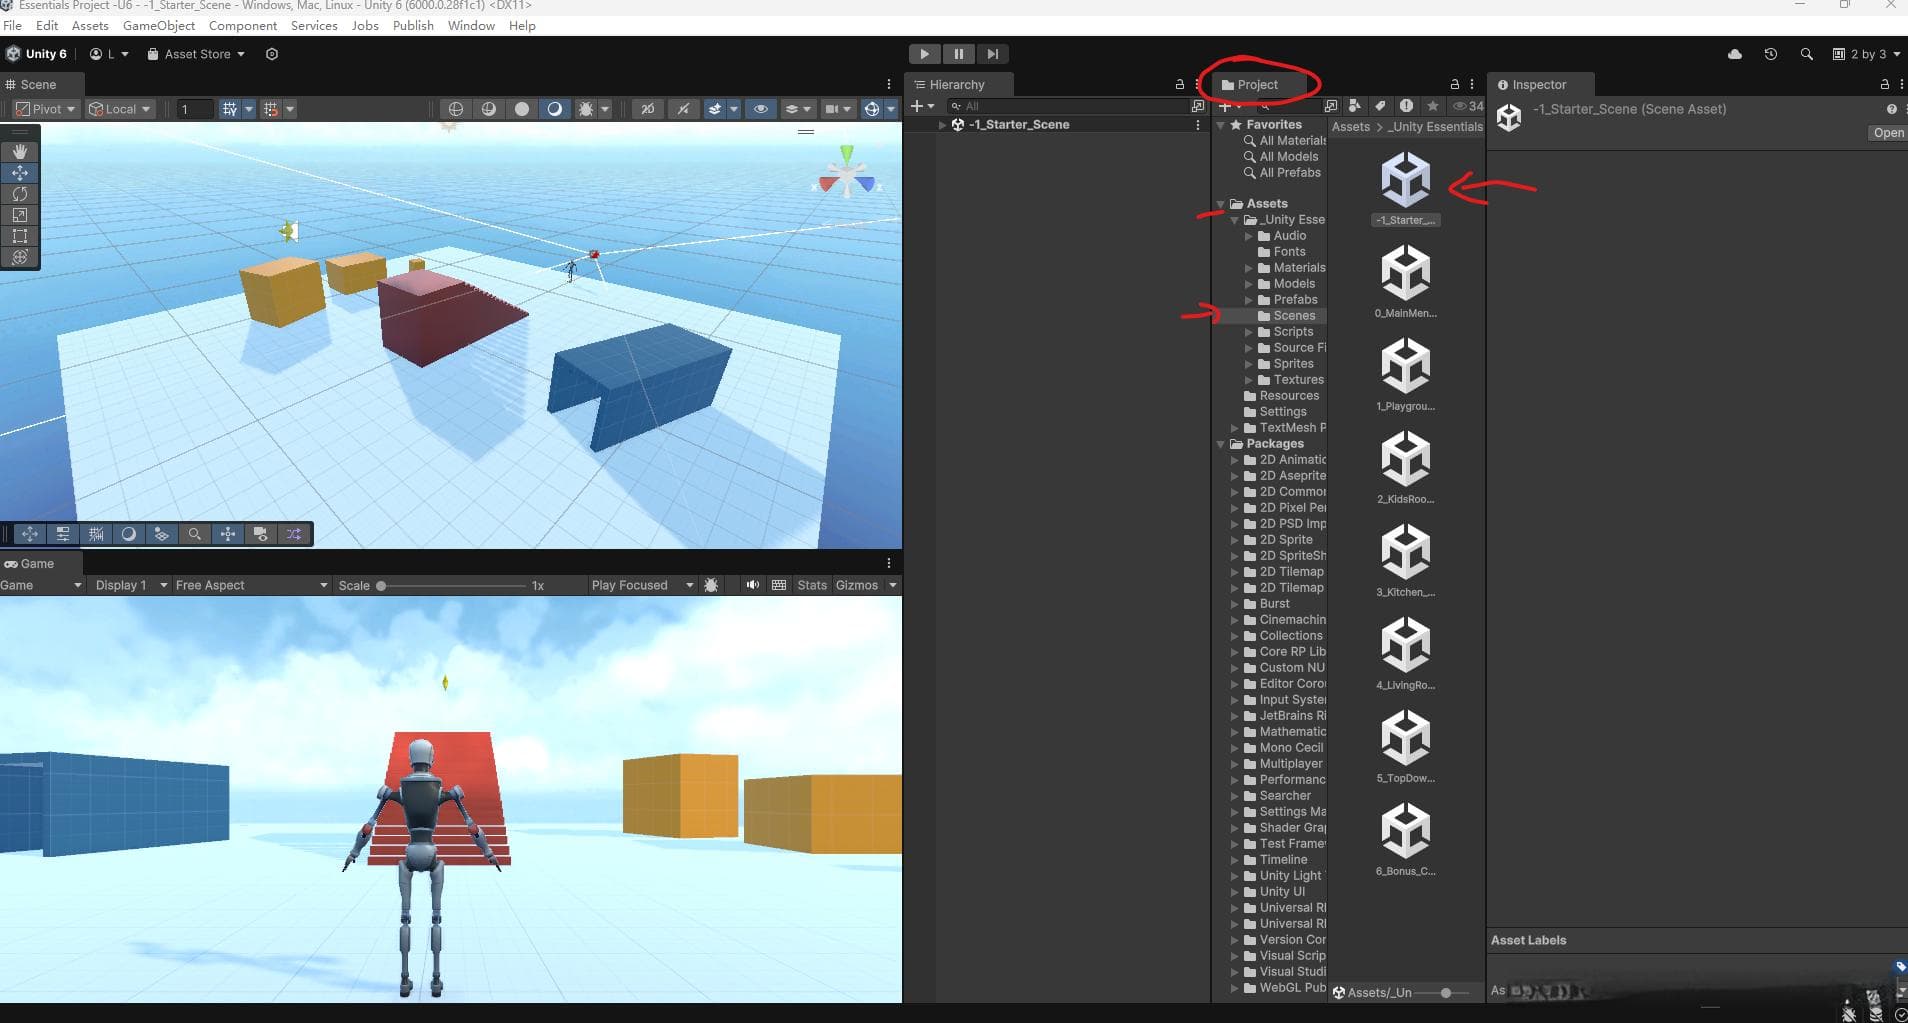Screen dimensions: 1908x1023
Task: Open the Play Focused dropdown
Action: click(641, 585)
